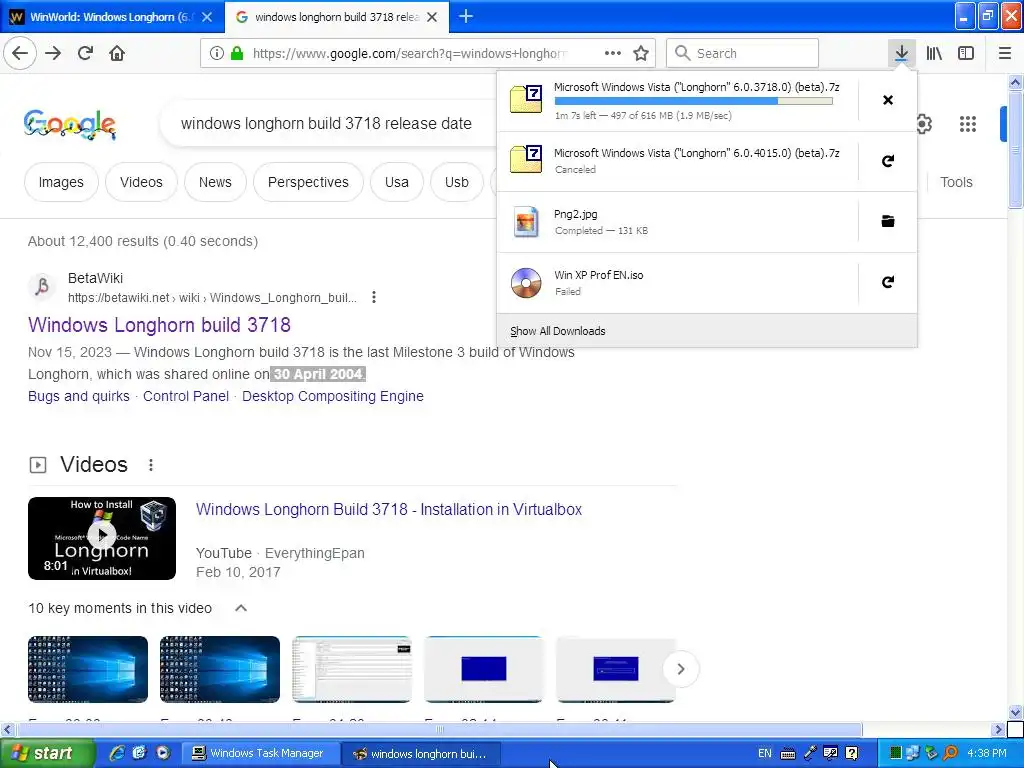Filter results by Perspectives

point(308,182)
